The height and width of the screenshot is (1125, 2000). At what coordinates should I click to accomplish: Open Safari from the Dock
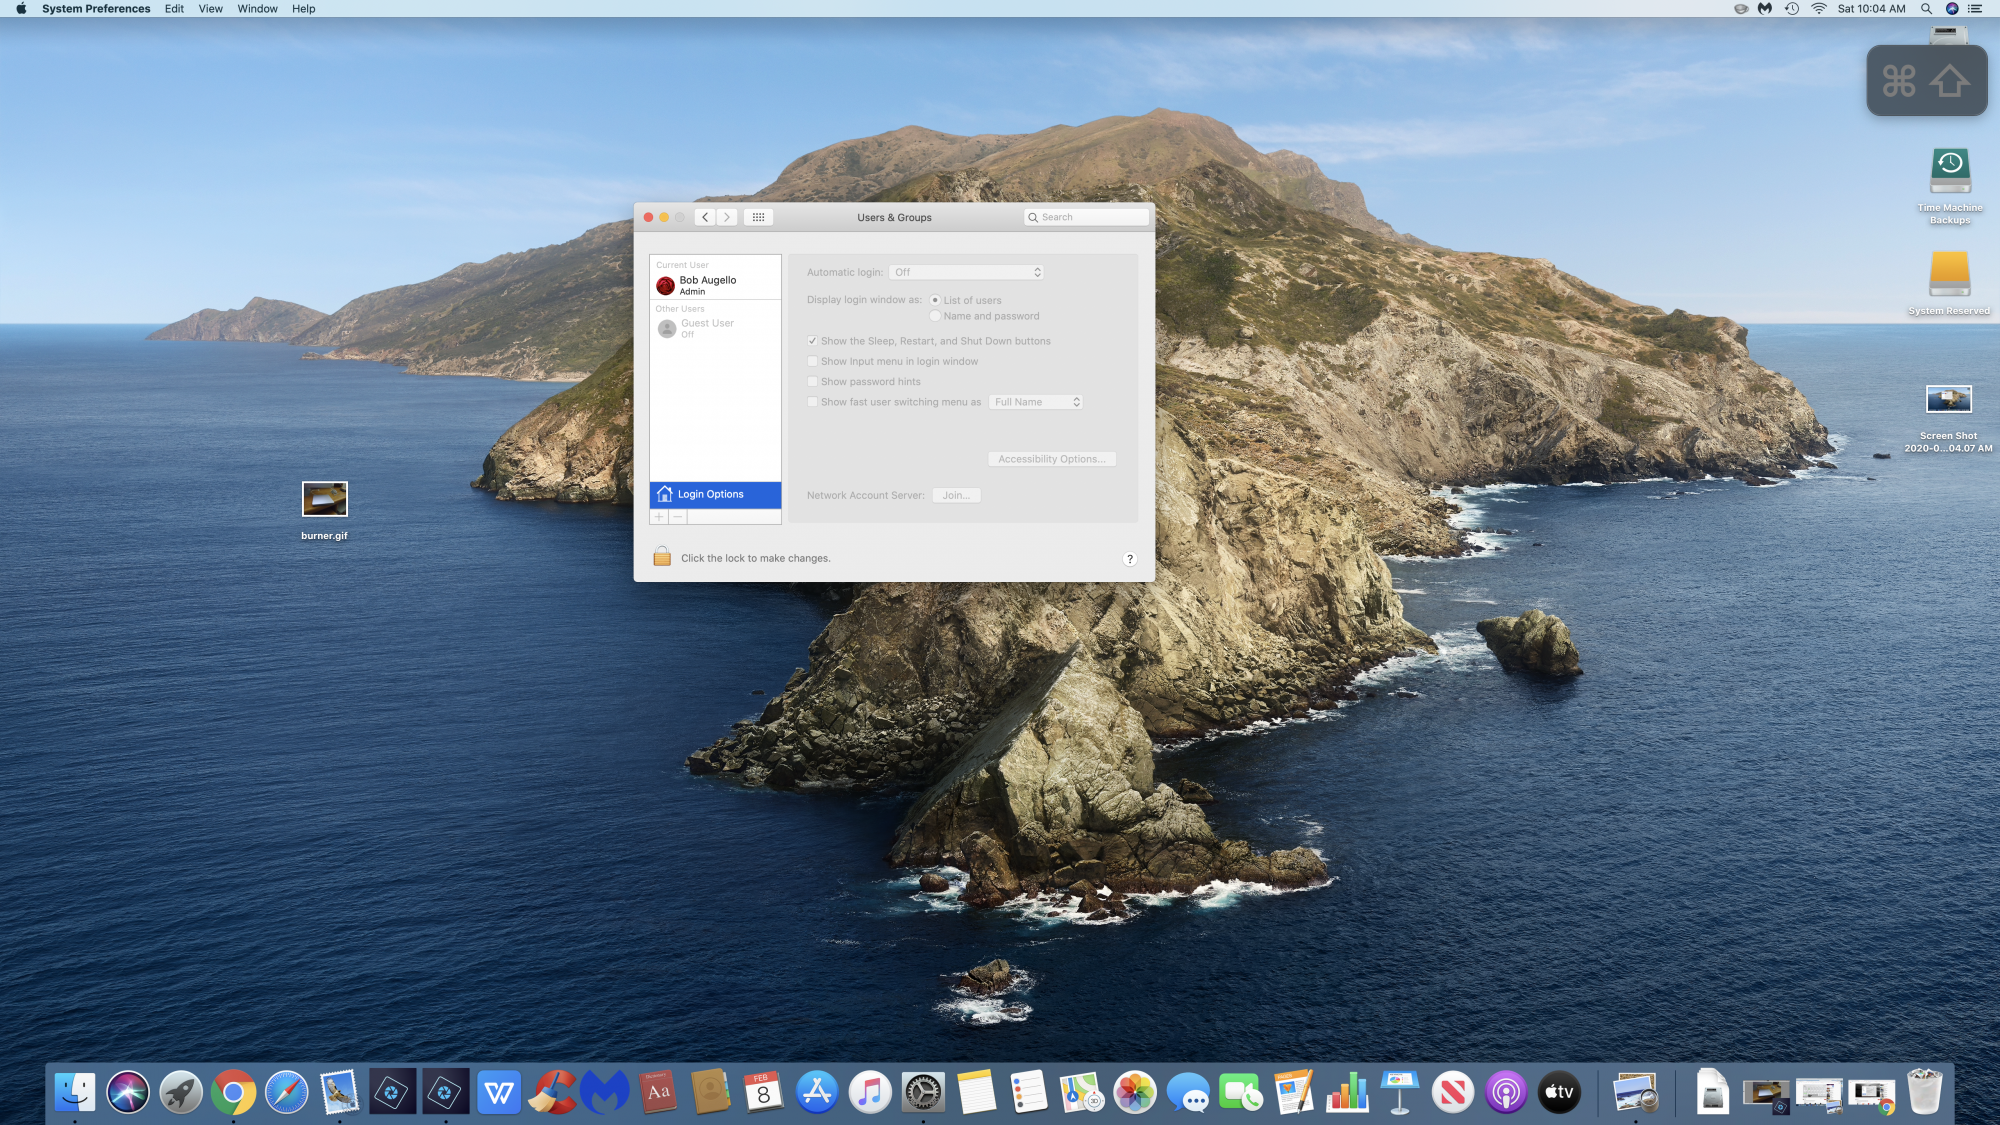pos(286,1092)
